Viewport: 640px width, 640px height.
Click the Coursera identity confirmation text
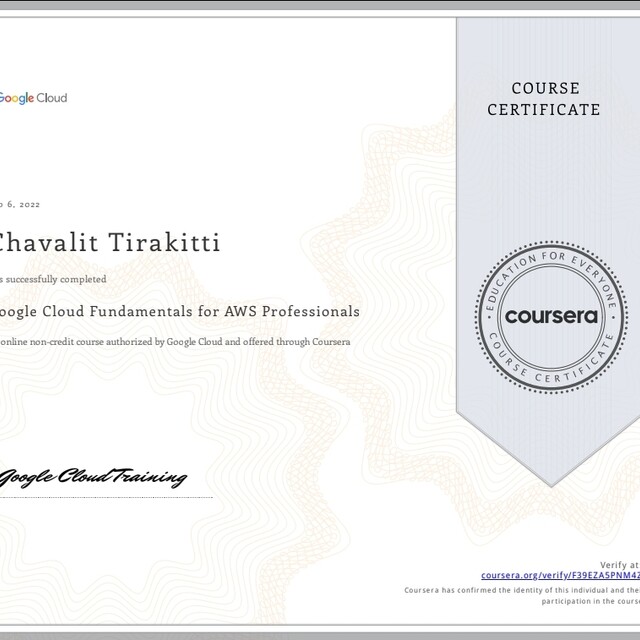coord(520,590)
